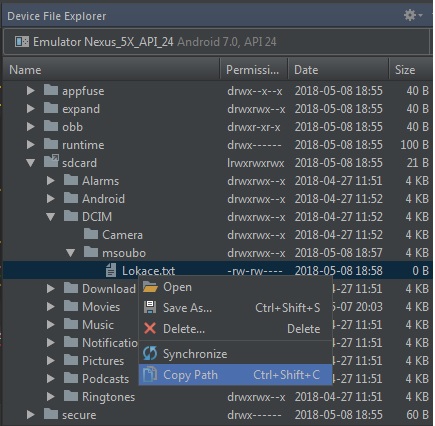Viewport: 435px width, 426px height.
Task: Expand the Ringtones folder arrow
Action: 51,397
